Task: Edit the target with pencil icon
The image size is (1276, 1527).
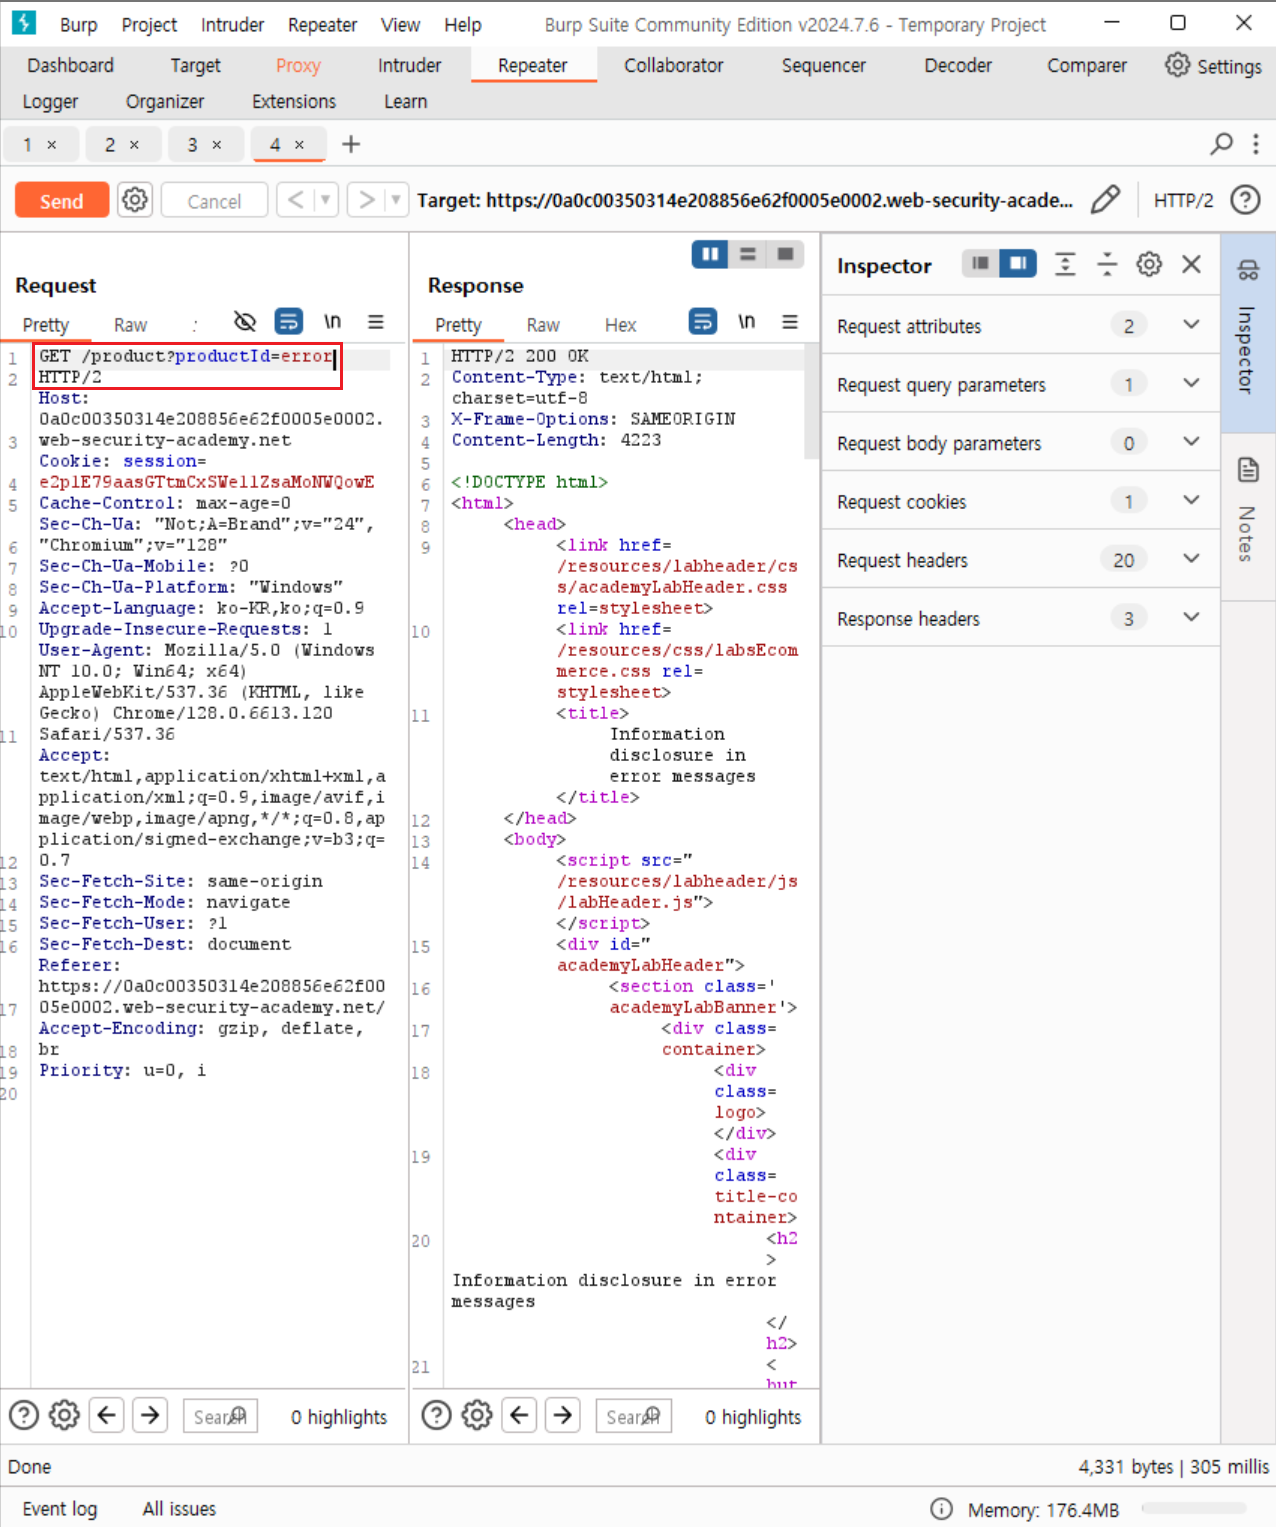Action: pos(1105,200)
